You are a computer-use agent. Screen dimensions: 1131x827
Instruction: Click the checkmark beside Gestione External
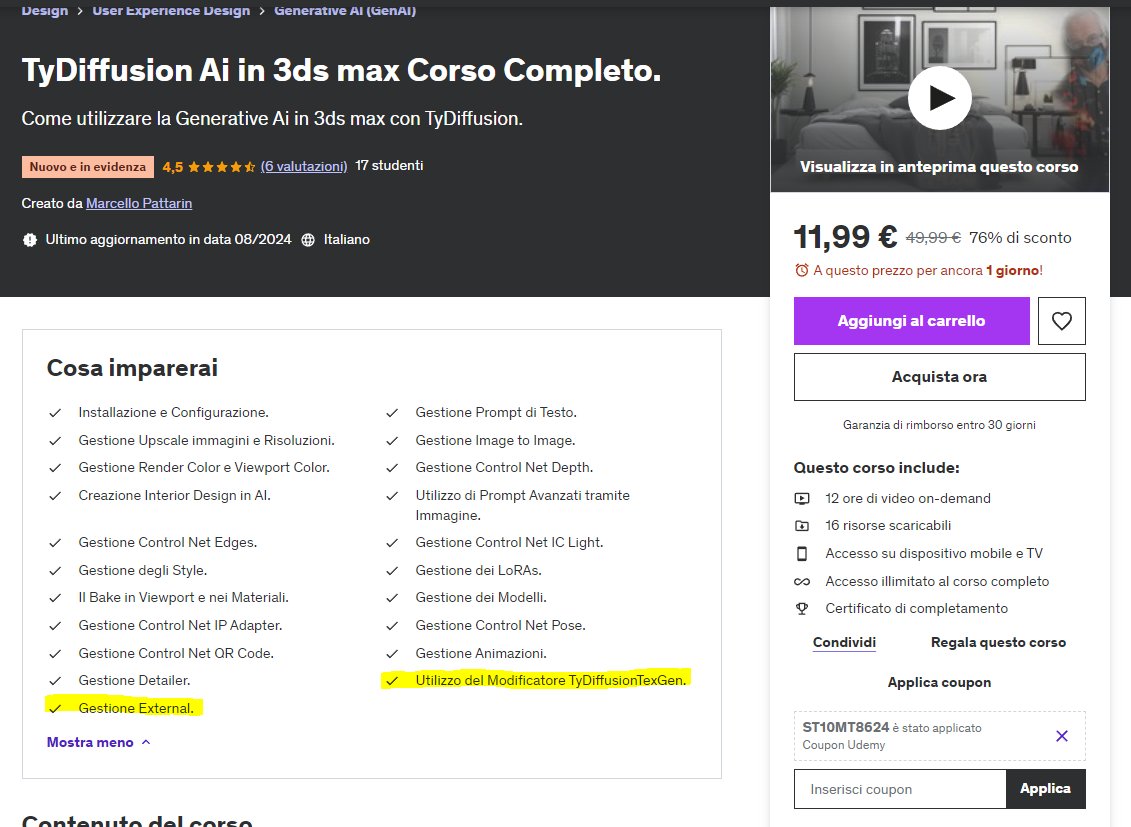[56, 707]
